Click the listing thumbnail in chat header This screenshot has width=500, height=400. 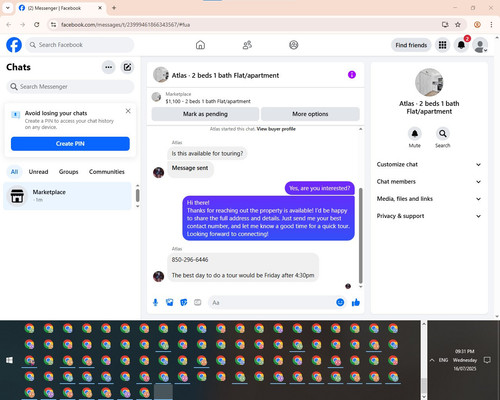click(161, 75)
